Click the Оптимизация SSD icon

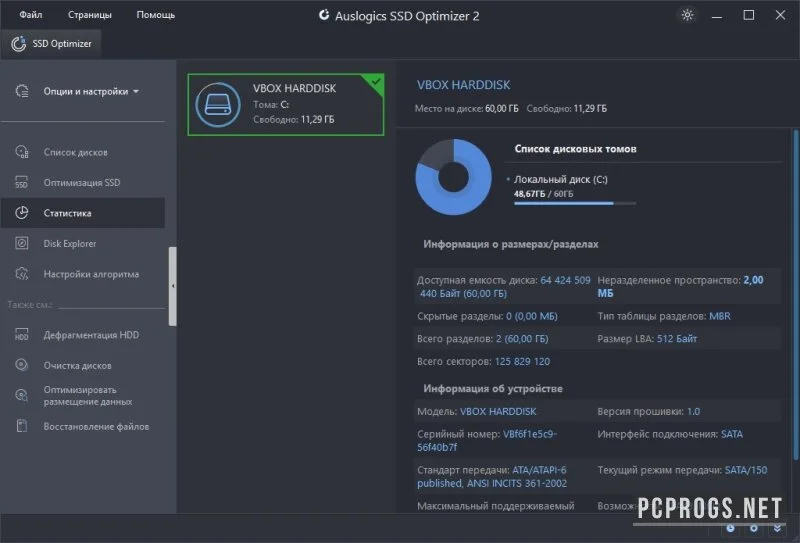[x=21, y=182]
